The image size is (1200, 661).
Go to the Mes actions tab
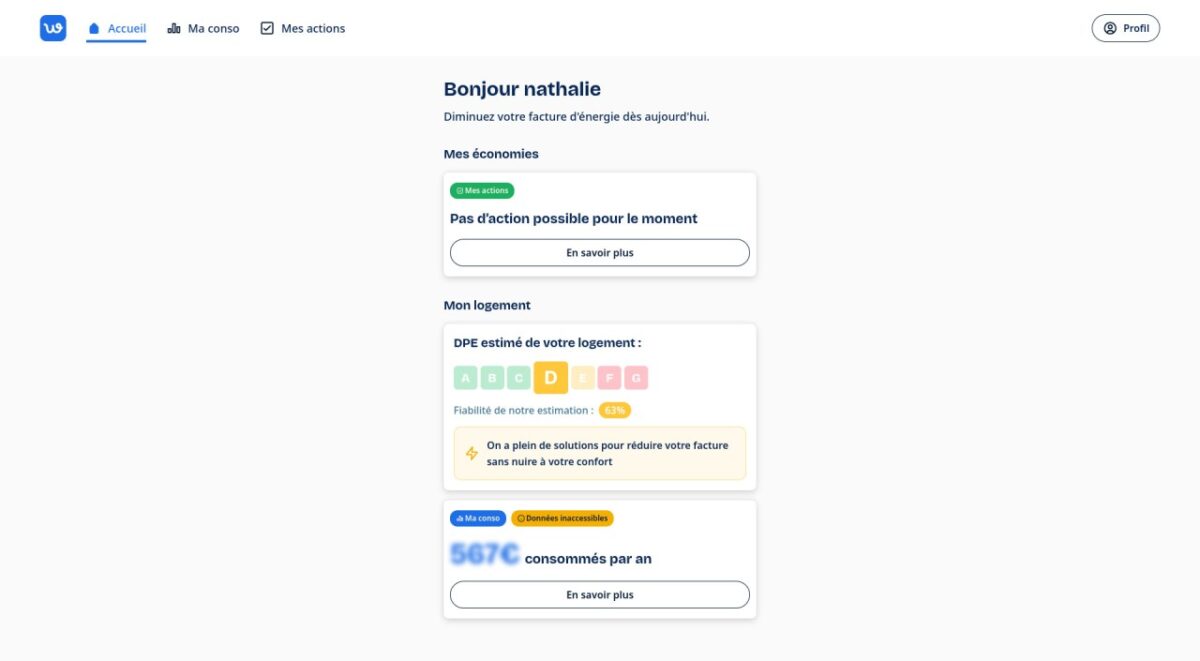coord(303,29)
